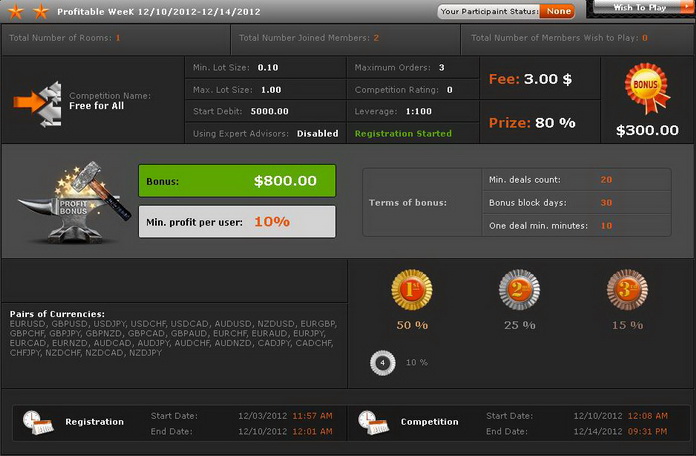This screenshot has height=456, width=696.
Task: Click Total Number Joined Members: 2
Action: [x=309, y=38]
